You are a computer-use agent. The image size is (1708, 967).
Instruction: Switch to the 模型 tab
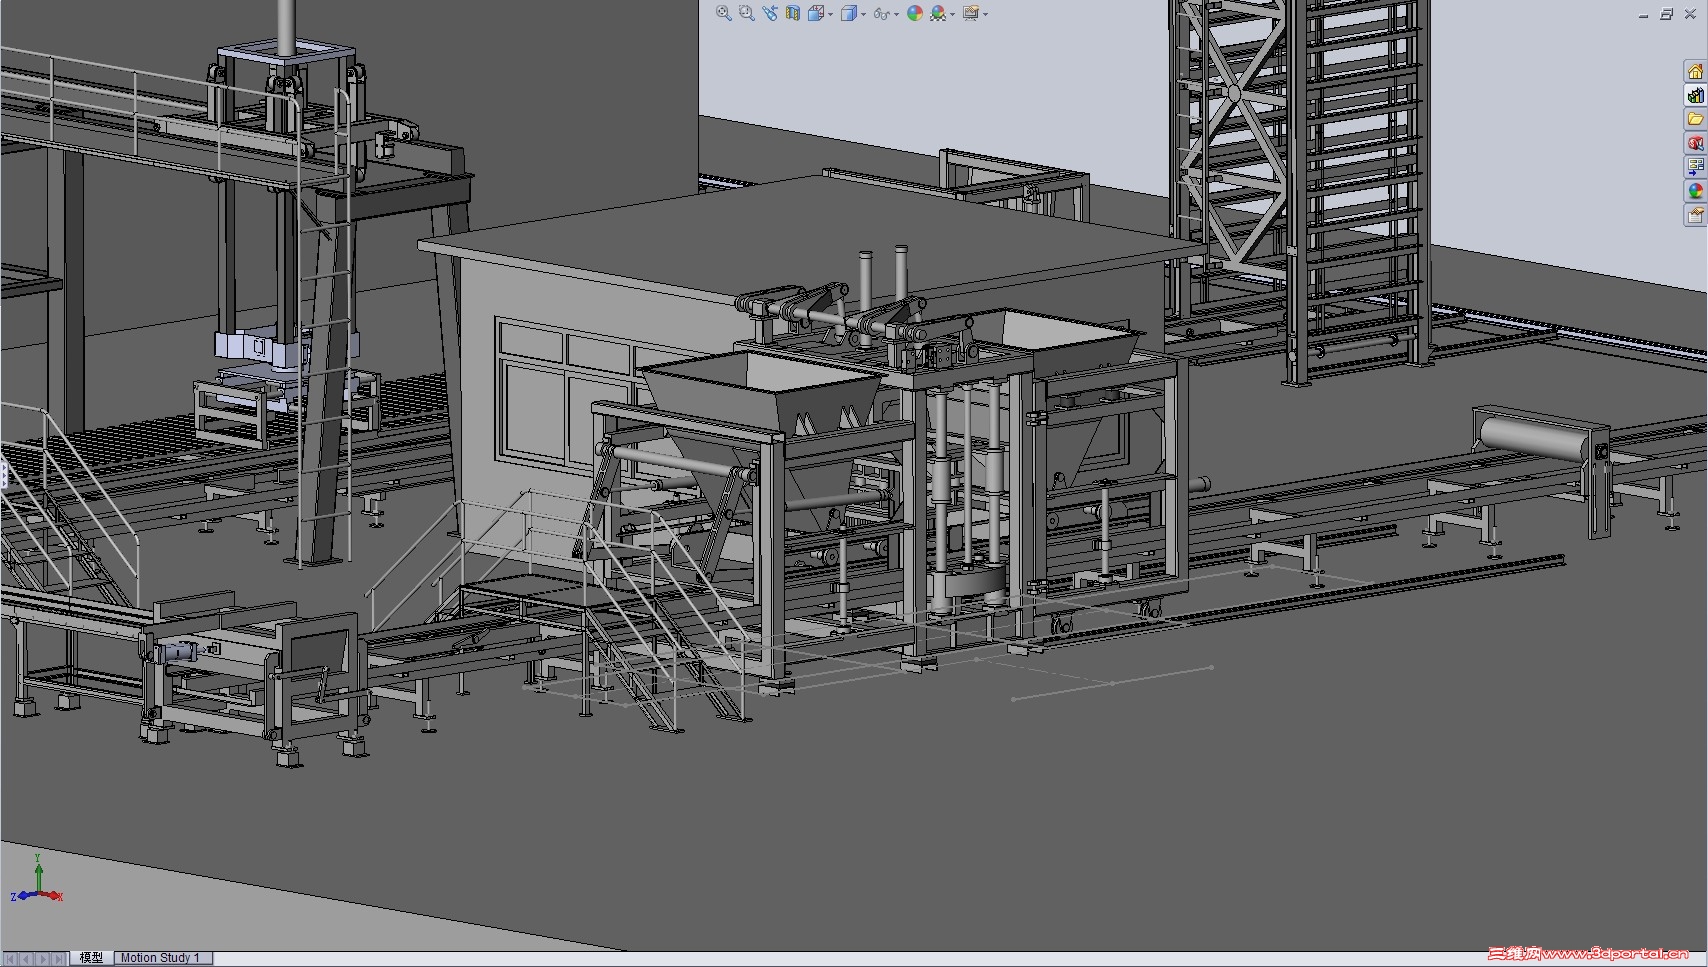click(91, 958)
